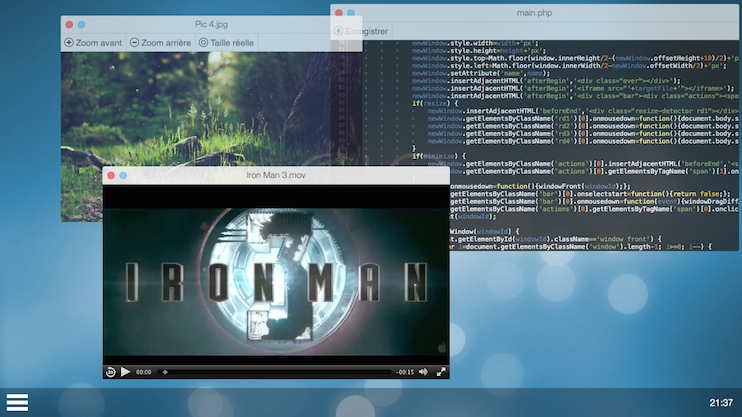Close the Pic 4.jpg window
742x417 pixels.
[70, 25]
